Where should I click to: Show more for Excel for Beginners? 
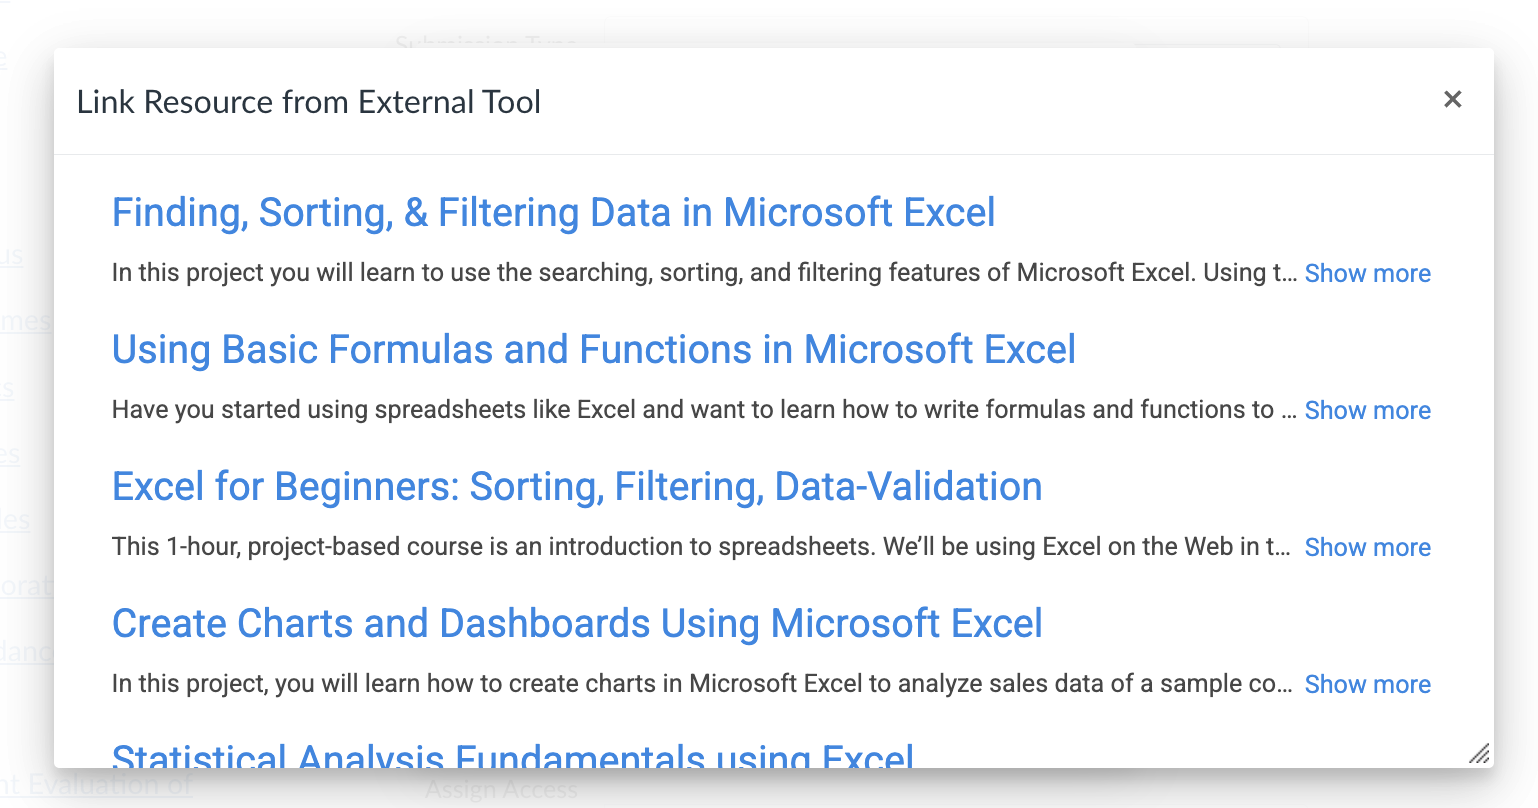click(1367, 548)
